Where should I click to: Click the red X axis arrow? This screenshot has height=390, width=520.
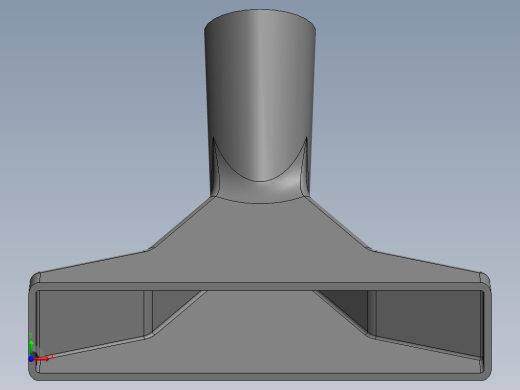pos(41,359)
